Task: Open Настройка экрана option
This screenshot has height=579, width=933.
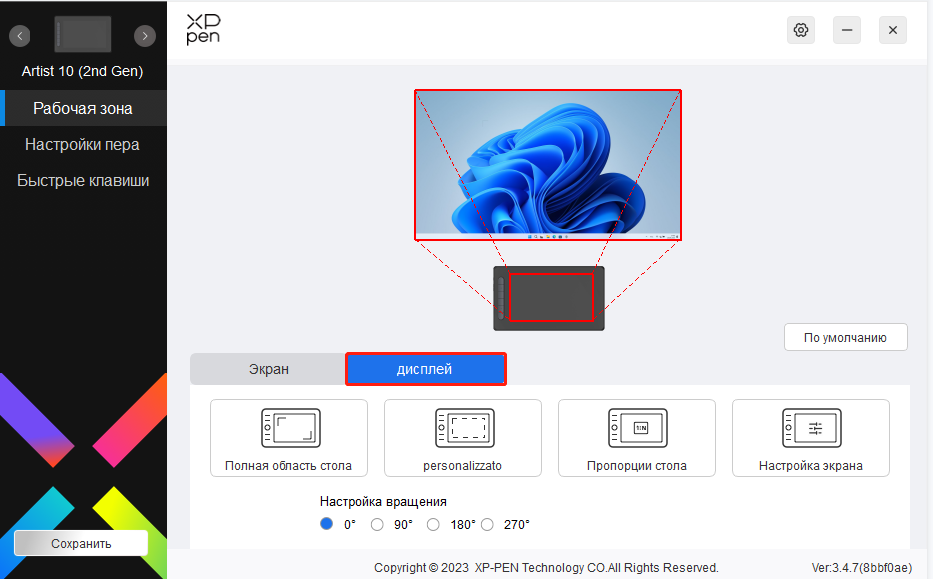Action: click(x=810, y=438)
